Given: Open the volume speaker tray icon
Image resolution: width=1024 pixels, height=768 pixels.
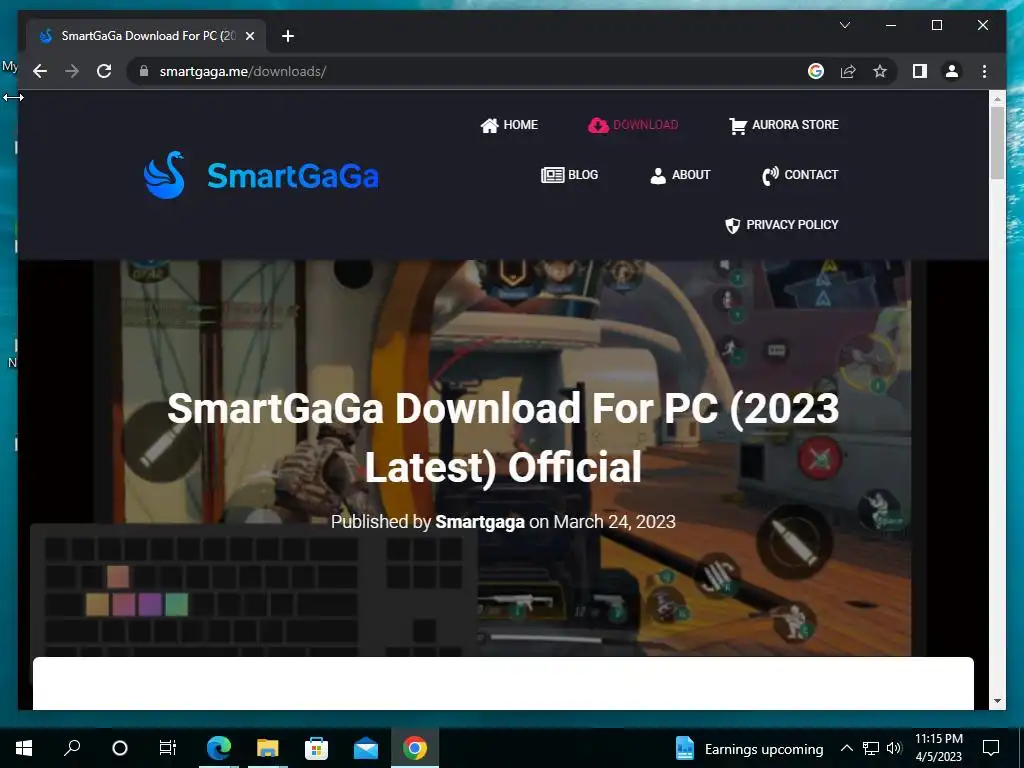Looking at the screenshot, I should 894,748.
